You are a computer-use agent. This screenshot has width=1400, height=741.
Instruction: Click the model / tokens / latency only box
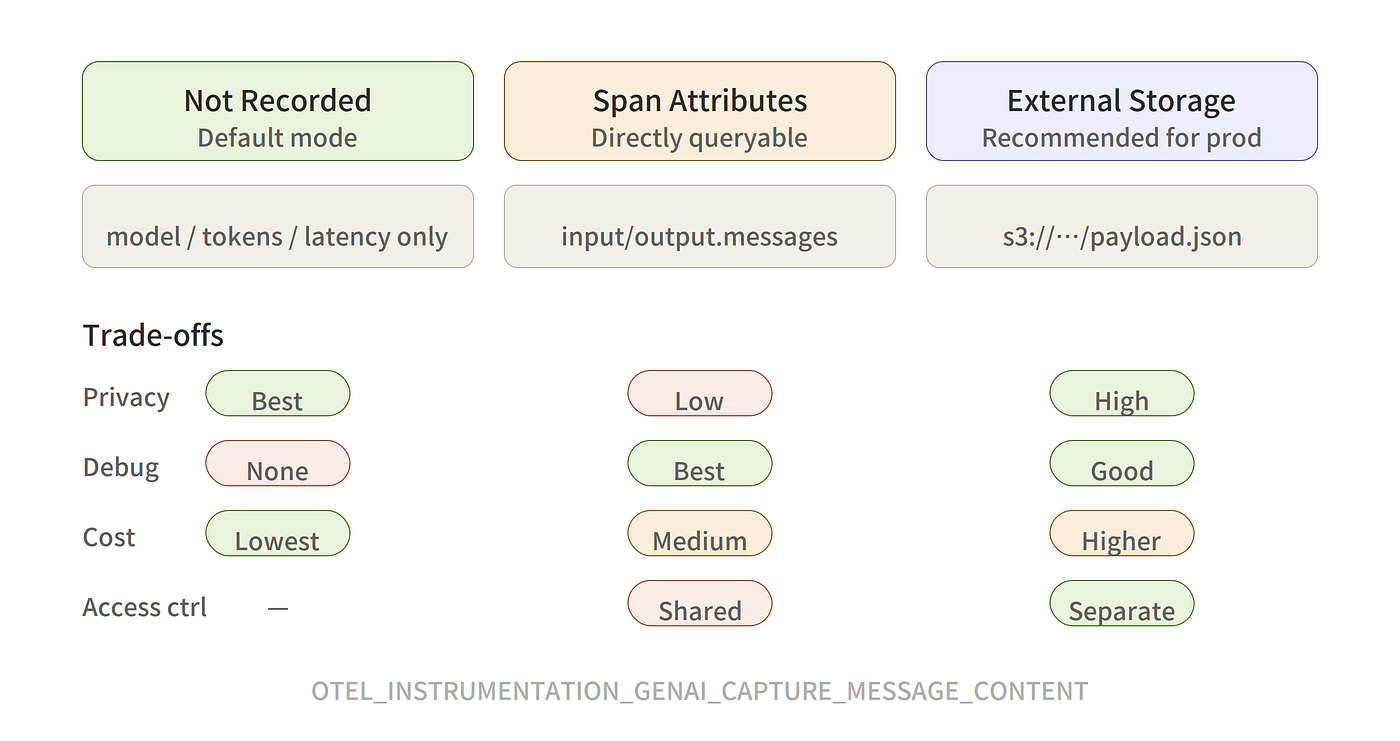pyautogui.click(x=277, y=226)
